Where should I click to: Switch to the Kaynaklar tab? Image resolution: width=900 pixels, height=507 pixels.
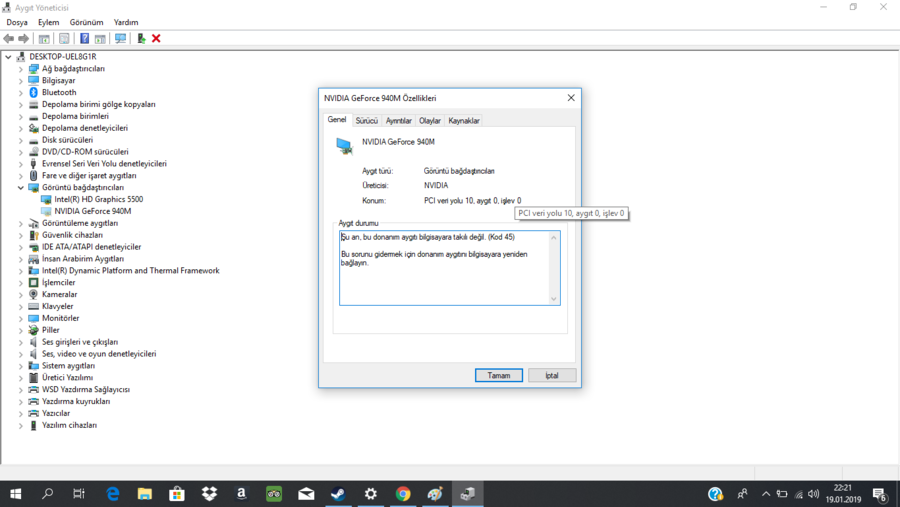click(x=464, y=121)
